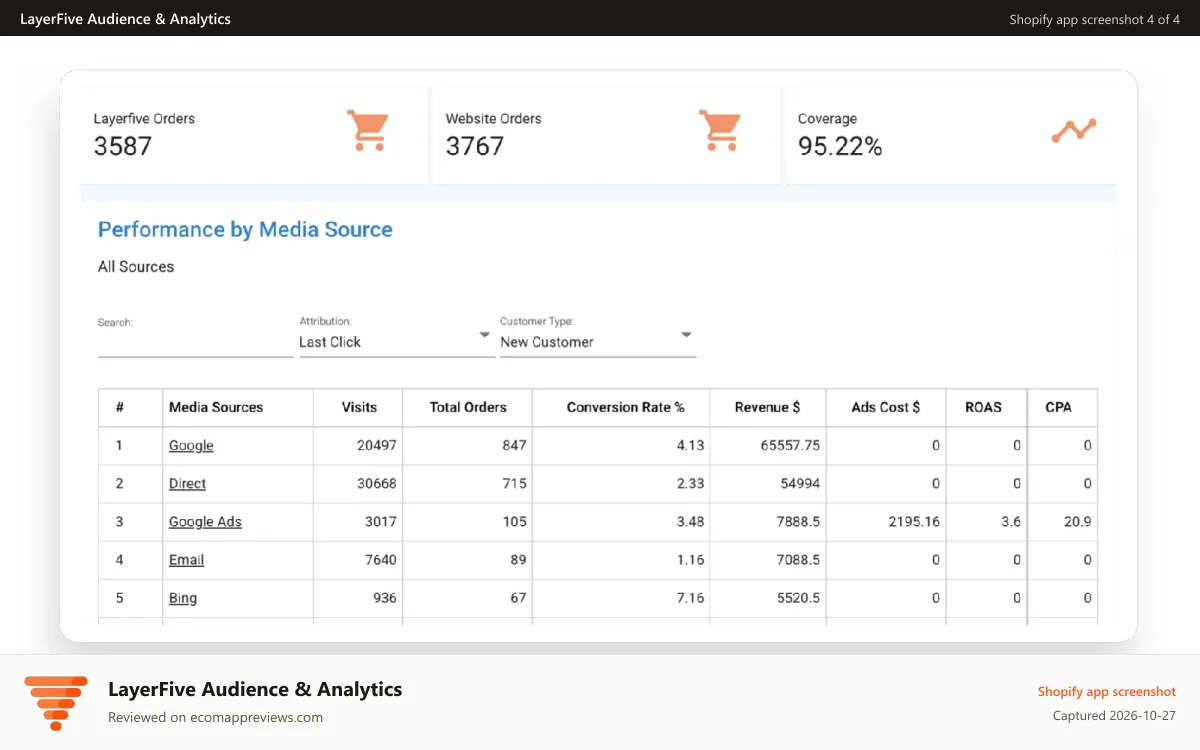Open the Direct media source link

pos(187,484)
